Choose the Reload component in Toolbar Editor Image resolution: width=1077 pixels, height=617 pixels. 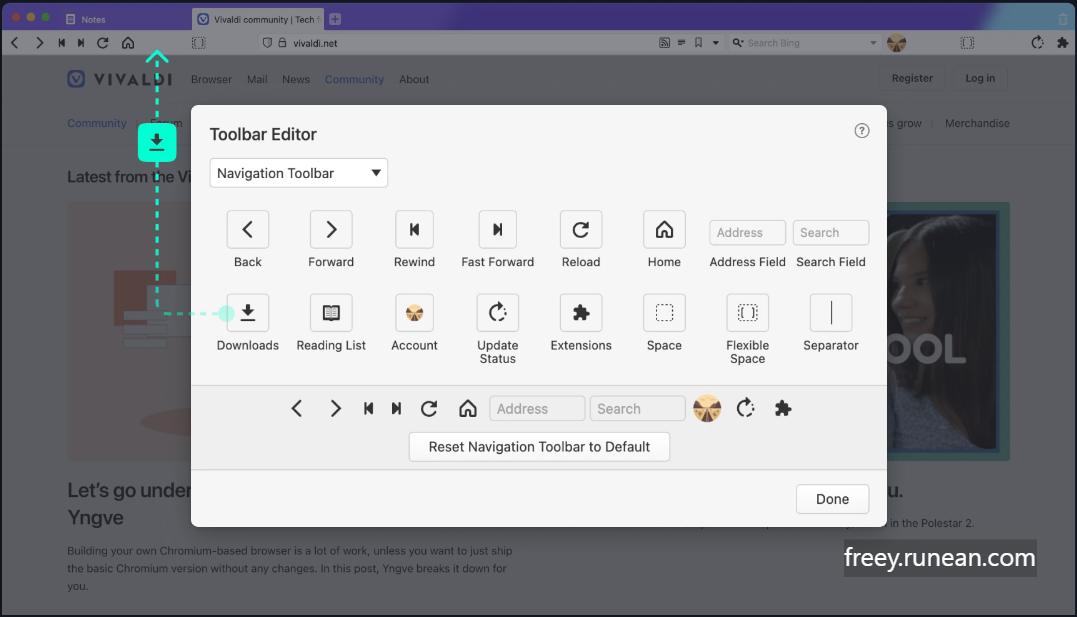click(x=581, y=229)
